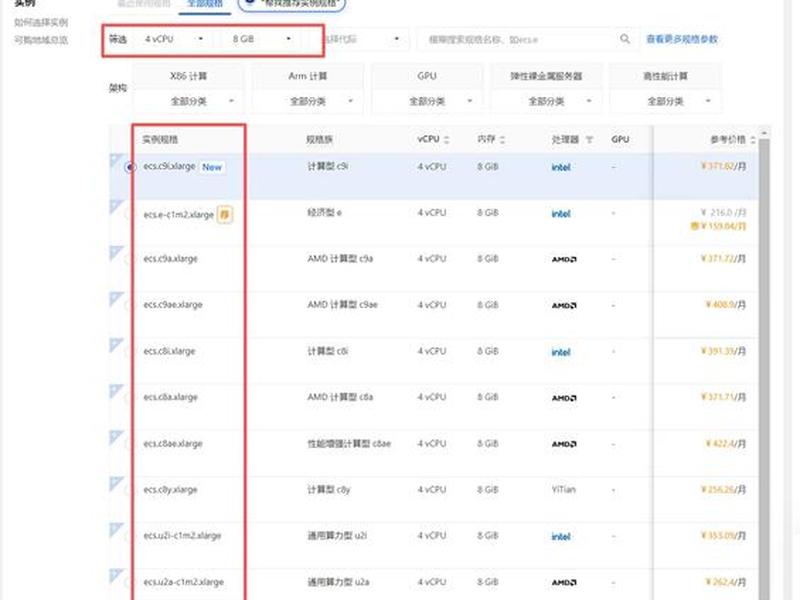Sort by the vCPU column arrows
800x600 pixels.
[x=446, y=139]
